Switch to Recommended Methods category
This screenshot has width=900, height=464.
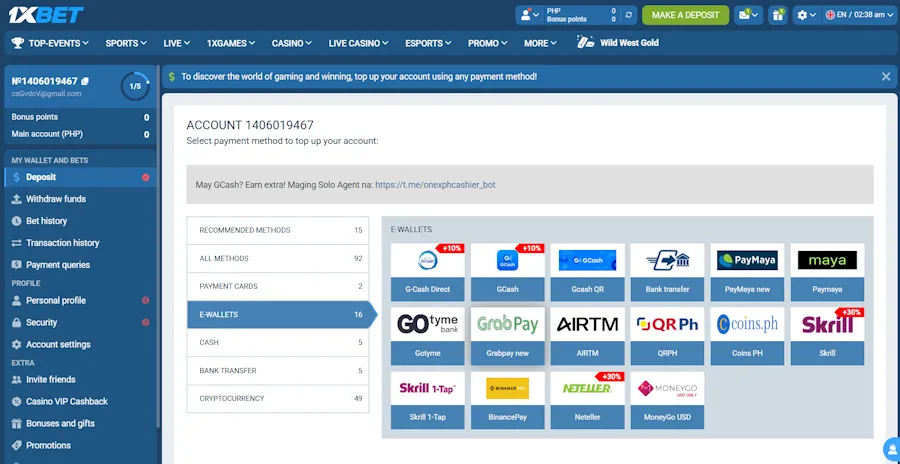[x=278, y=230]
